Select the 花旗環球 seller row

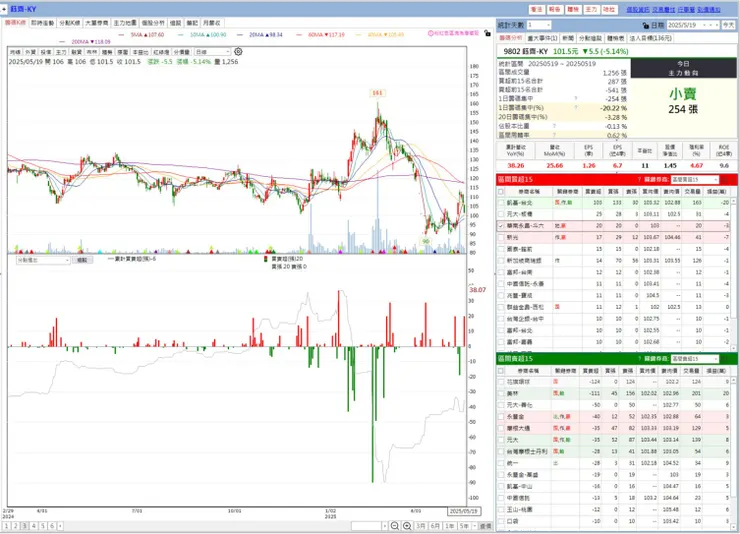(x=615, y=382)
